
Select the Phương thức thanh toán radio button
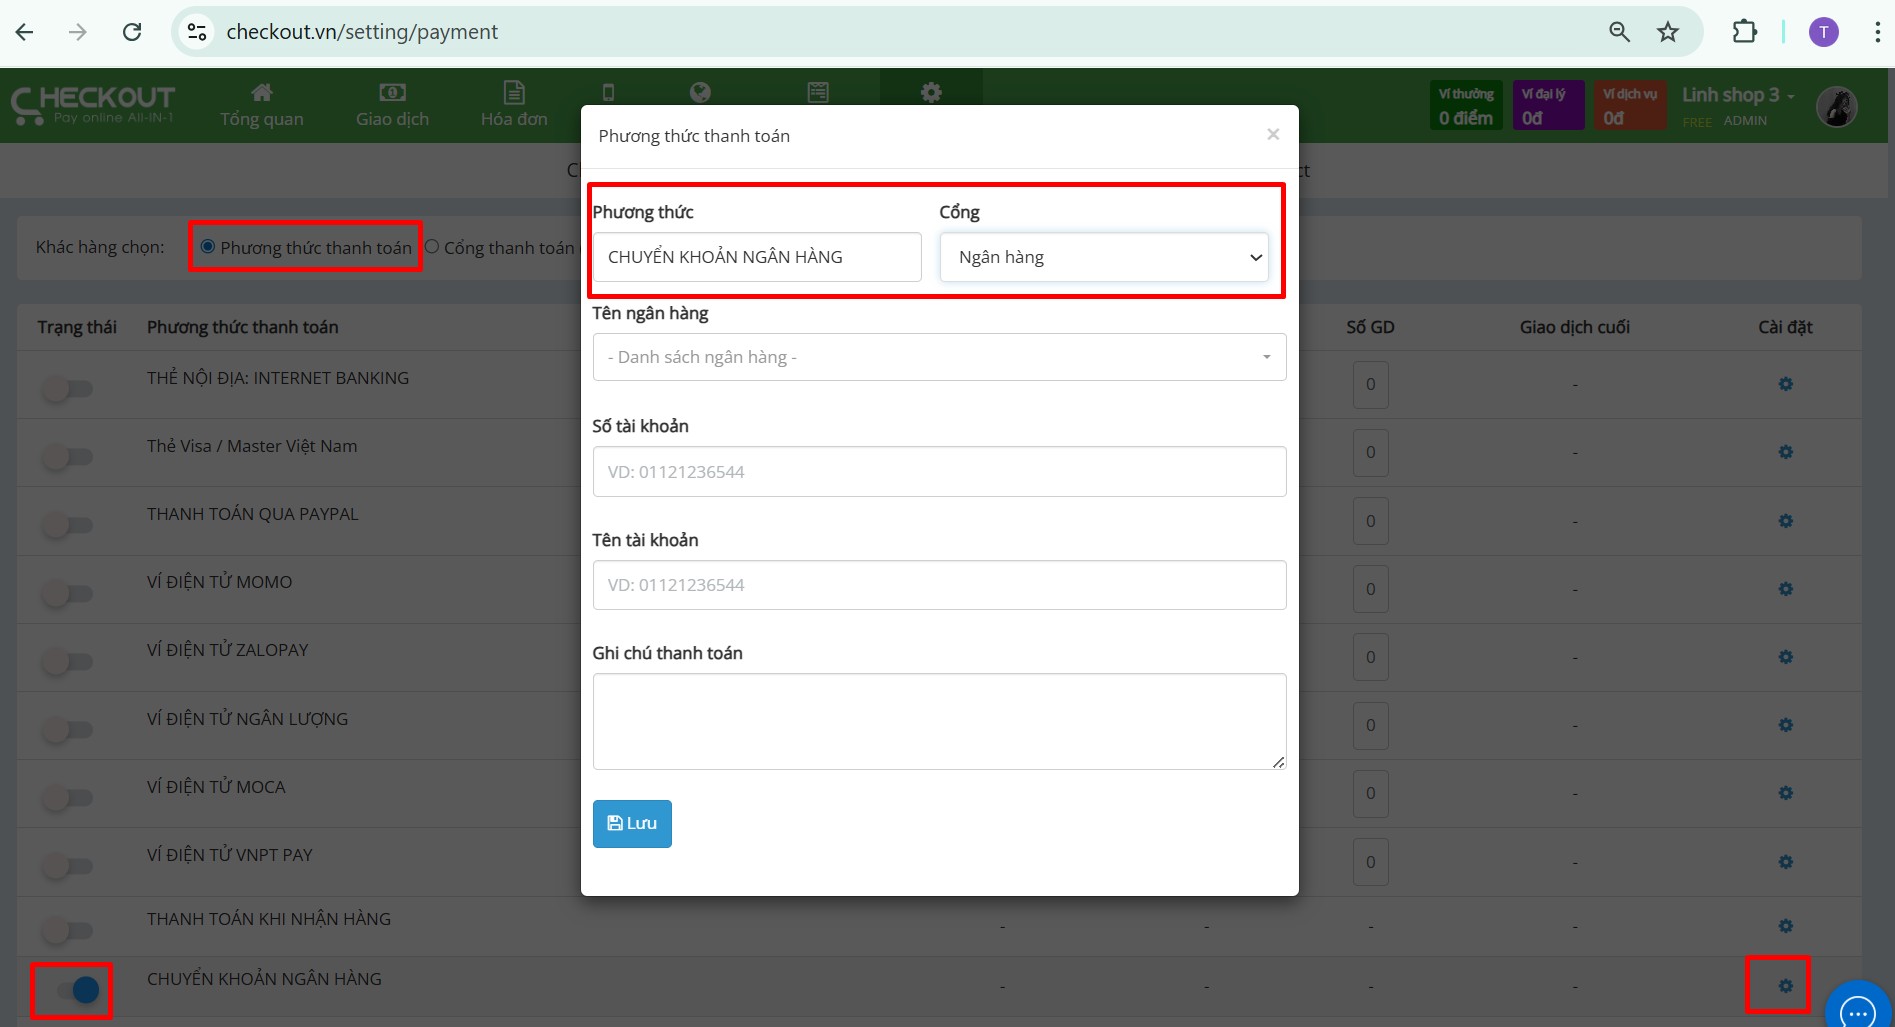tap(208, 247)
